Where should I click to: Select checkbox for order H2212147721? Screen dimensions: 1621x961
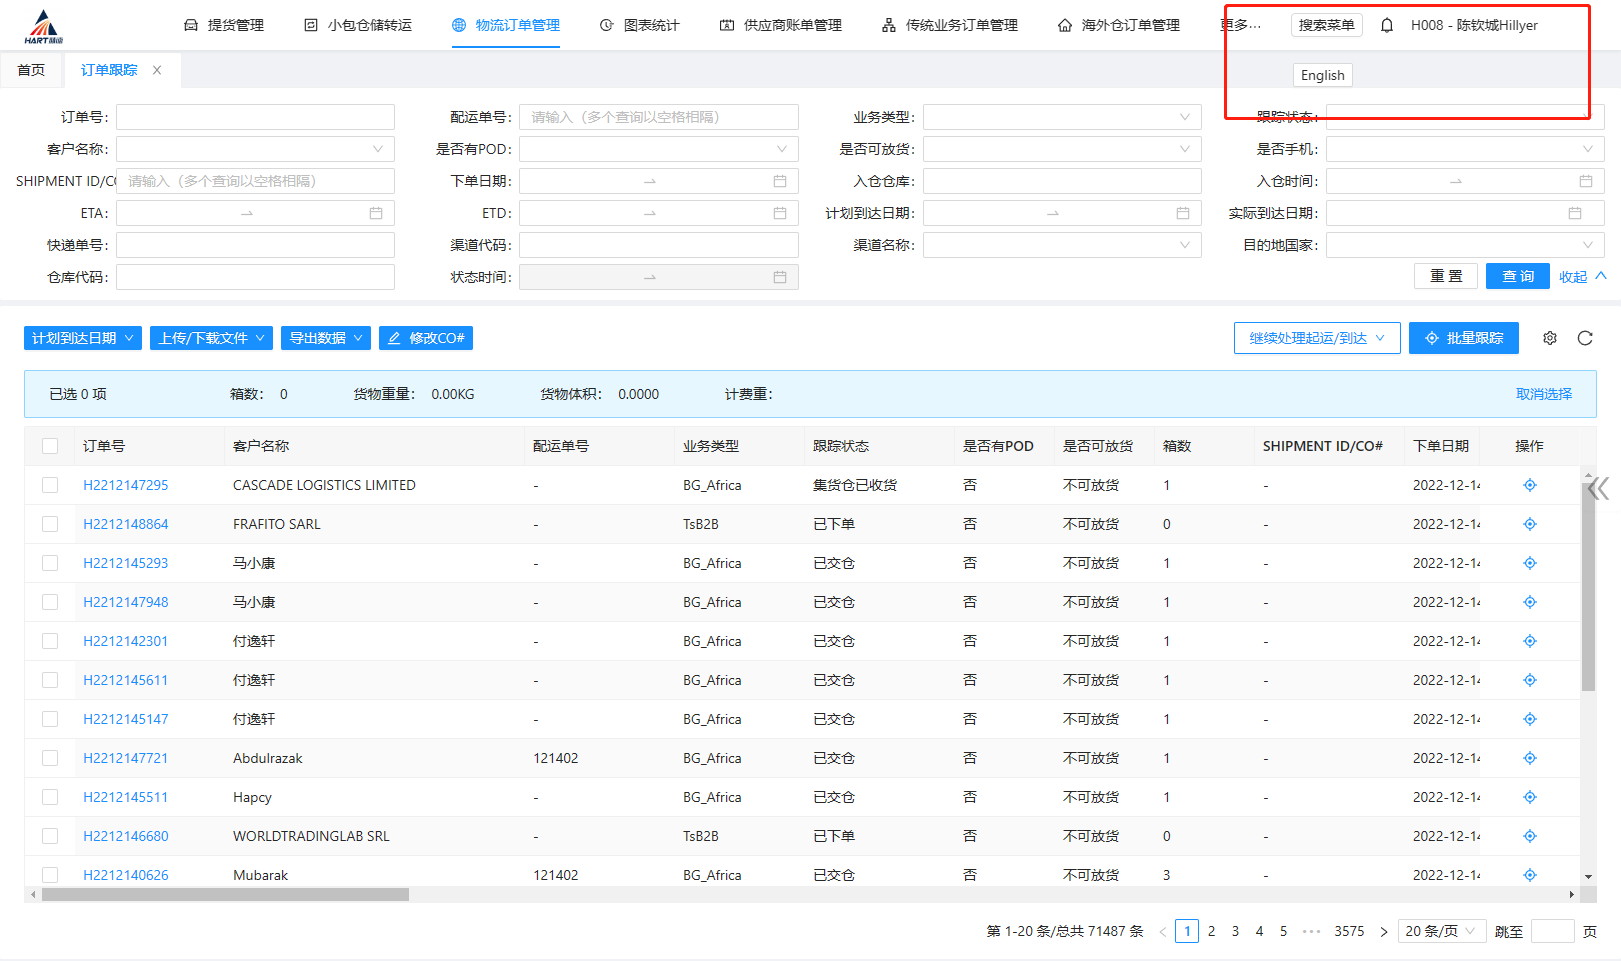(x=50, y=758)
